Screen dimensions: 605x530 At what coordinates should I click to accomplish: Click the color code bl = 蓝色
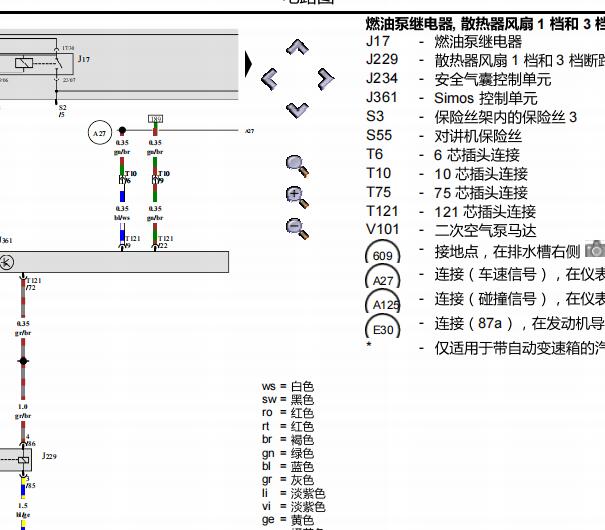[x=288, y=467]
